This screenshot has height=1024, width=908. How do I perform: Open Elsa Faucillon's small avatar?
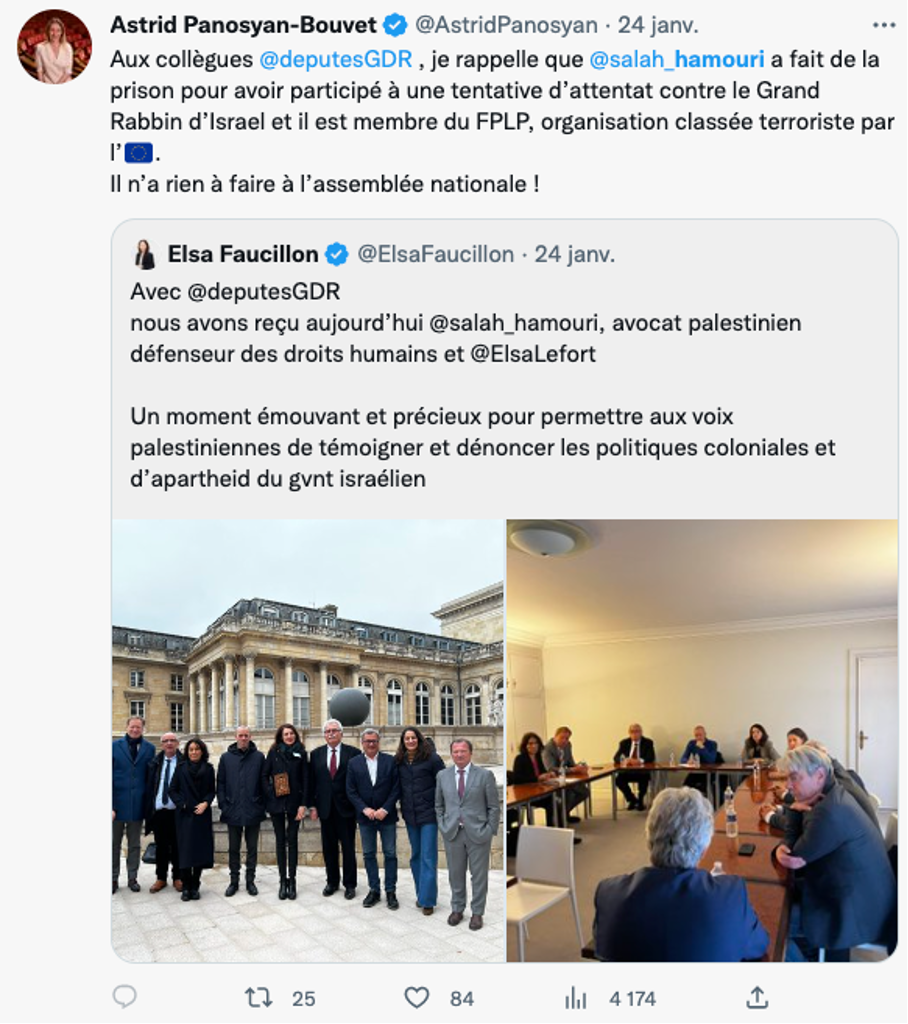[x=145, y=254]
